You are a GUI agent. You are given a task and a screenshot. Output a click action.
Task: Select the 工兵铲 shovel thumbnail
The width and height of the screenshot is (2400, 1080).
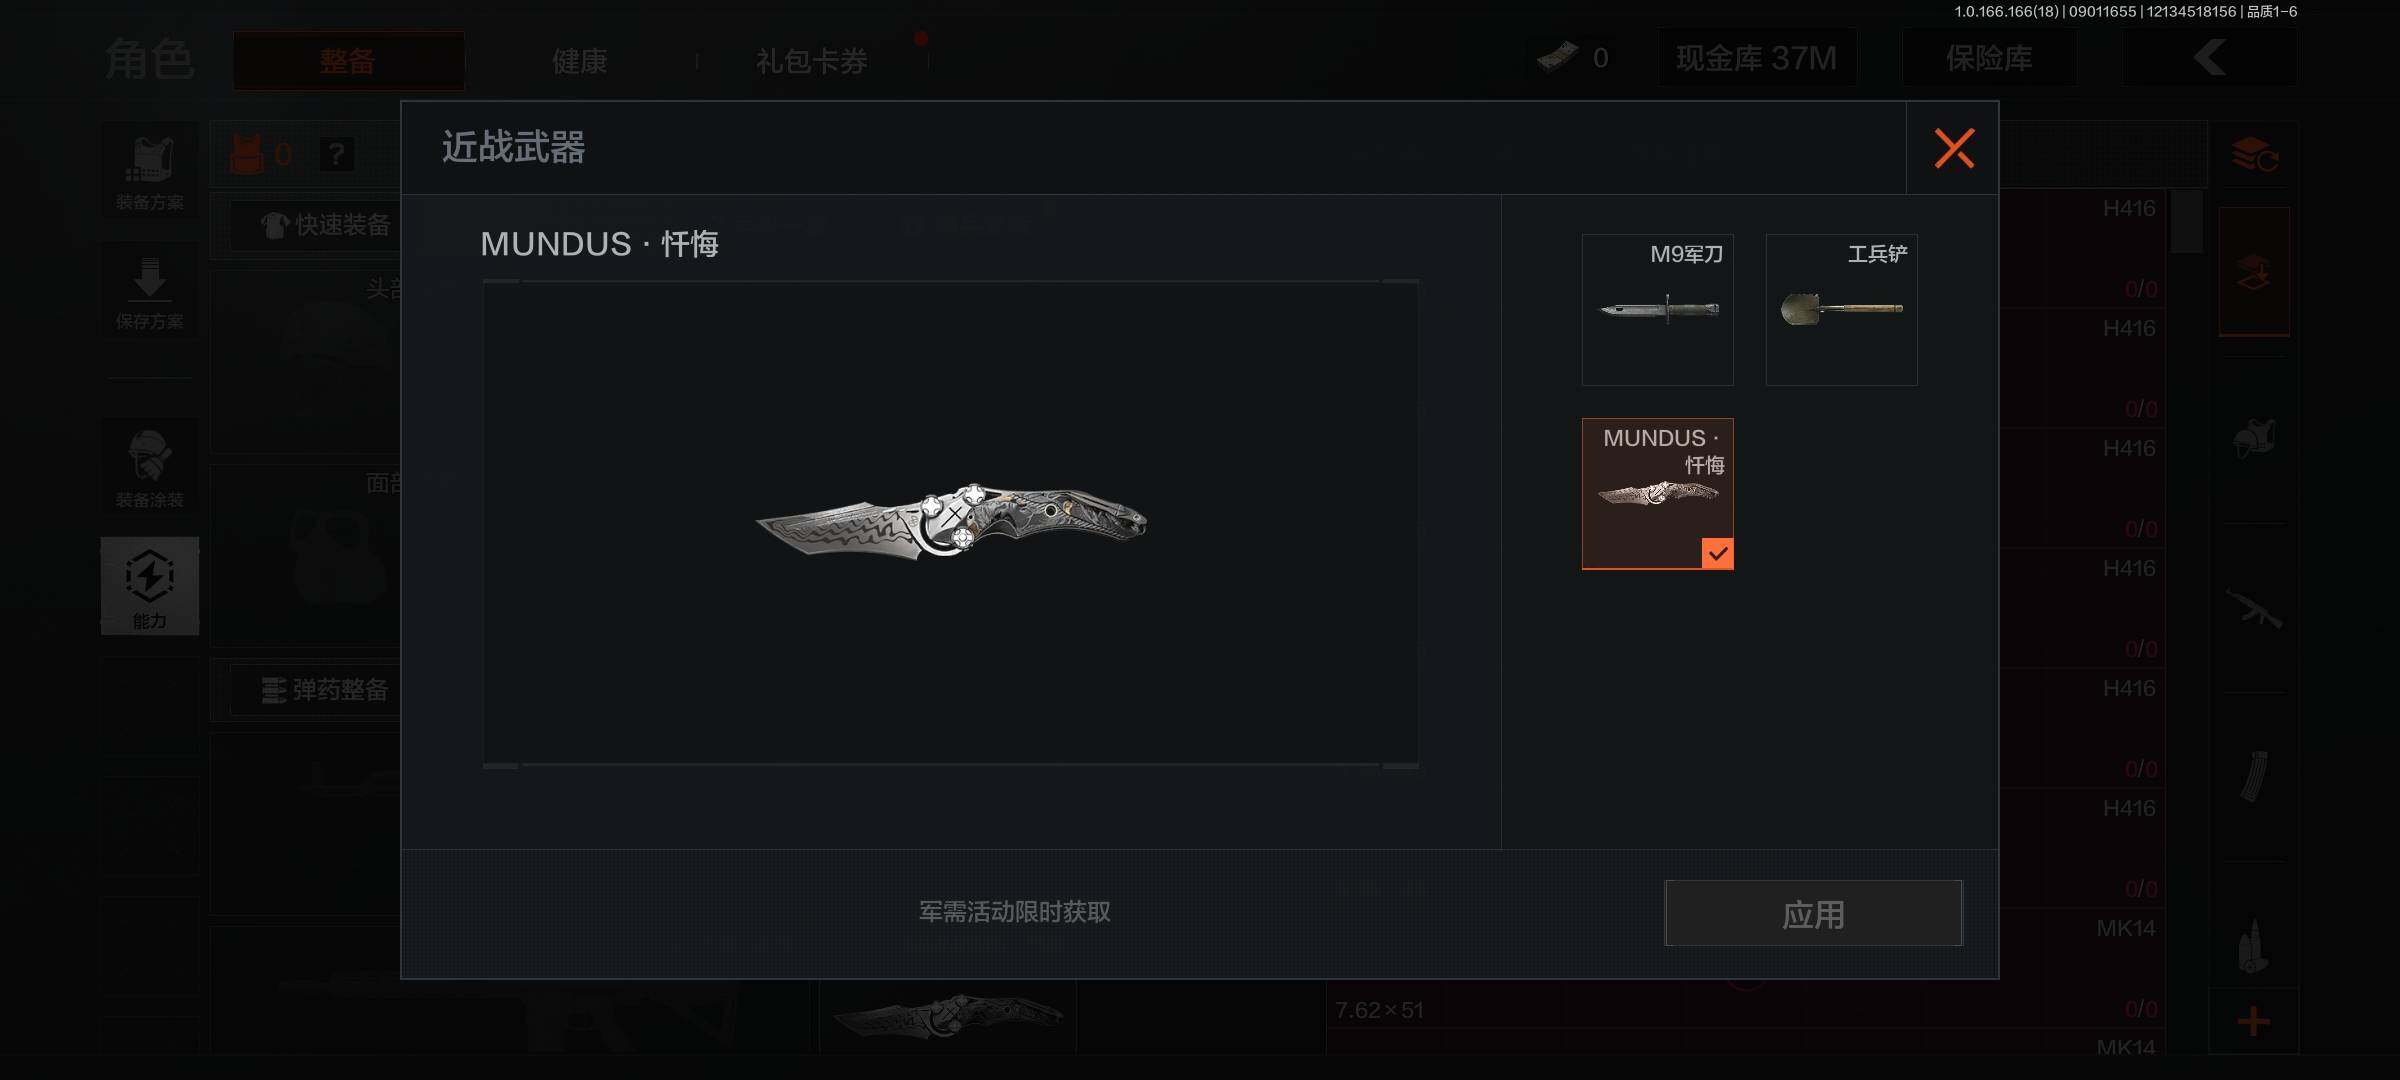point(1841,310)
